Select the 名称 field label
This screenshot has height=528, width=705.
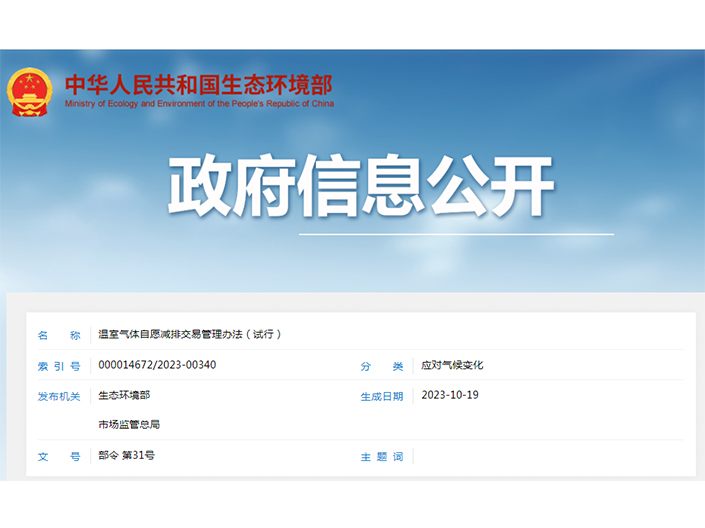[x=59, y=335]
